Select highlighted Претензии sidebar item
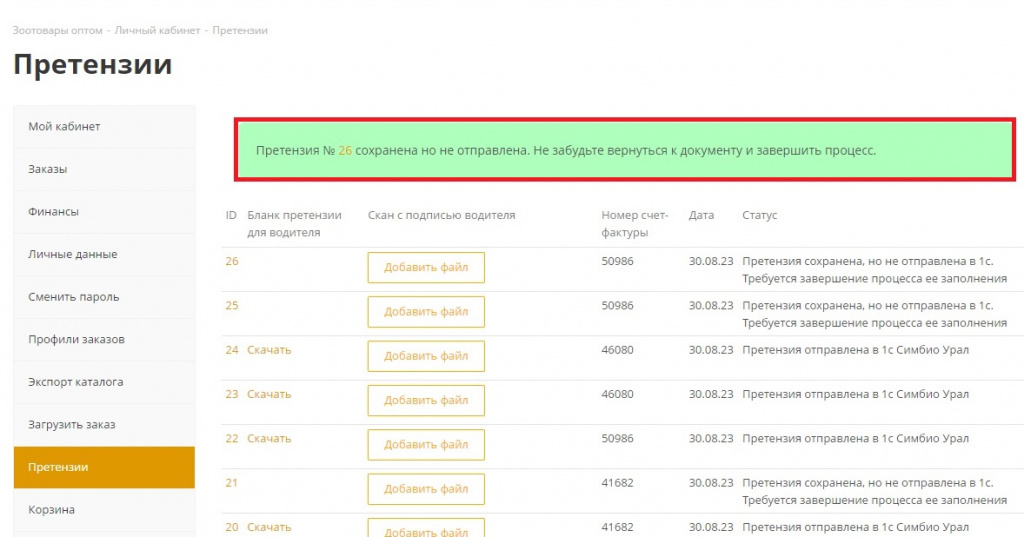Viewport: 1024px width, 537px height. [x=104, y=467]
